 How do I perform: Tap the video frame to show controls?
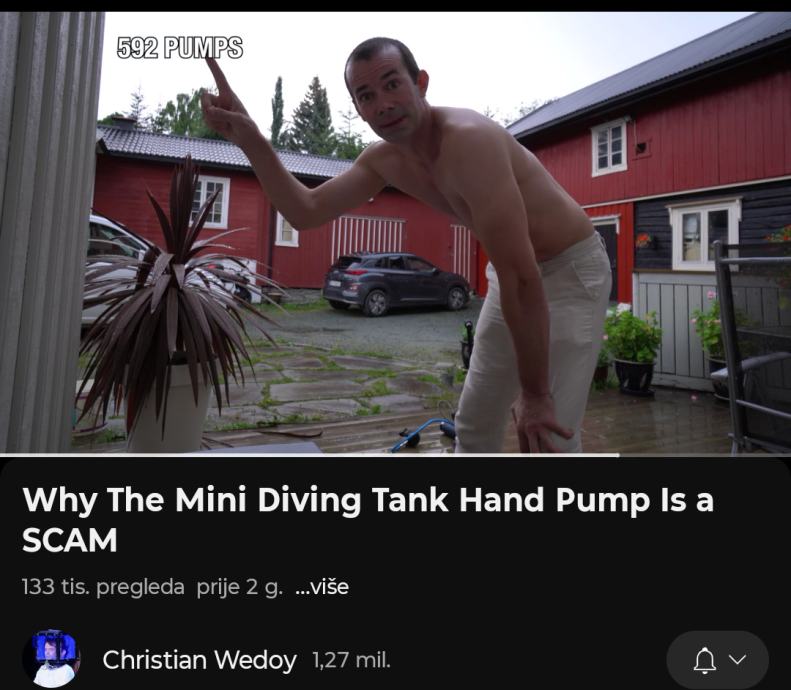click(x=396, y=232)
